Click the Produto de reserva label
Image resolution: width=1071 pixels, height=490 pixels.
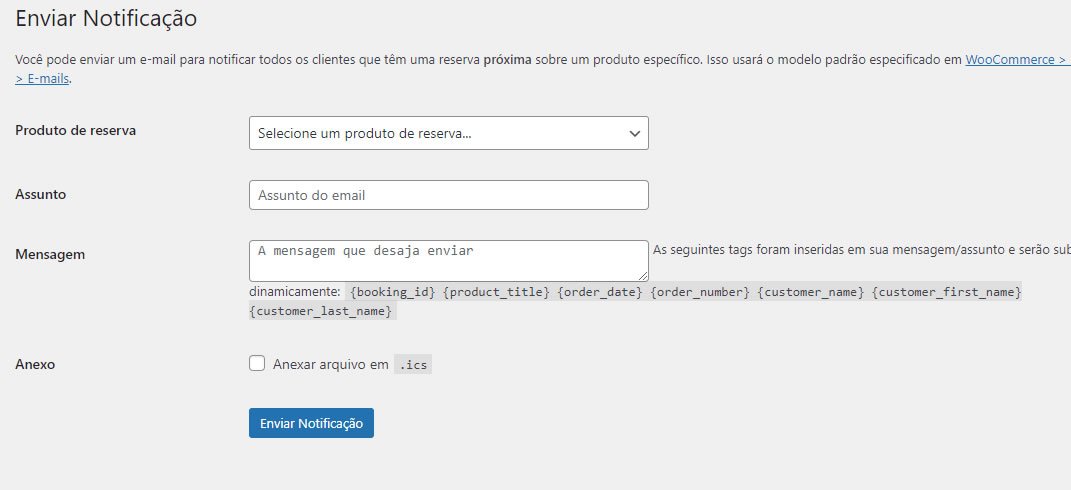click(76, 130)
